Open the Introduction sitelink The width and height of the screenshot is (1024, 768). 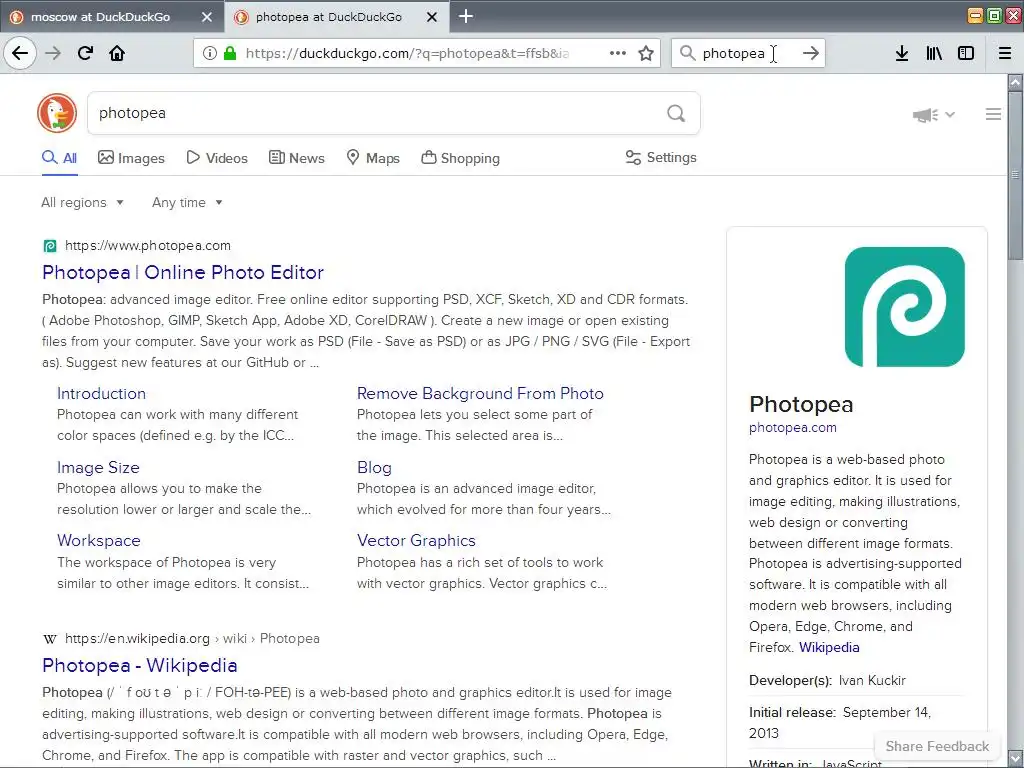coord(101,393)
